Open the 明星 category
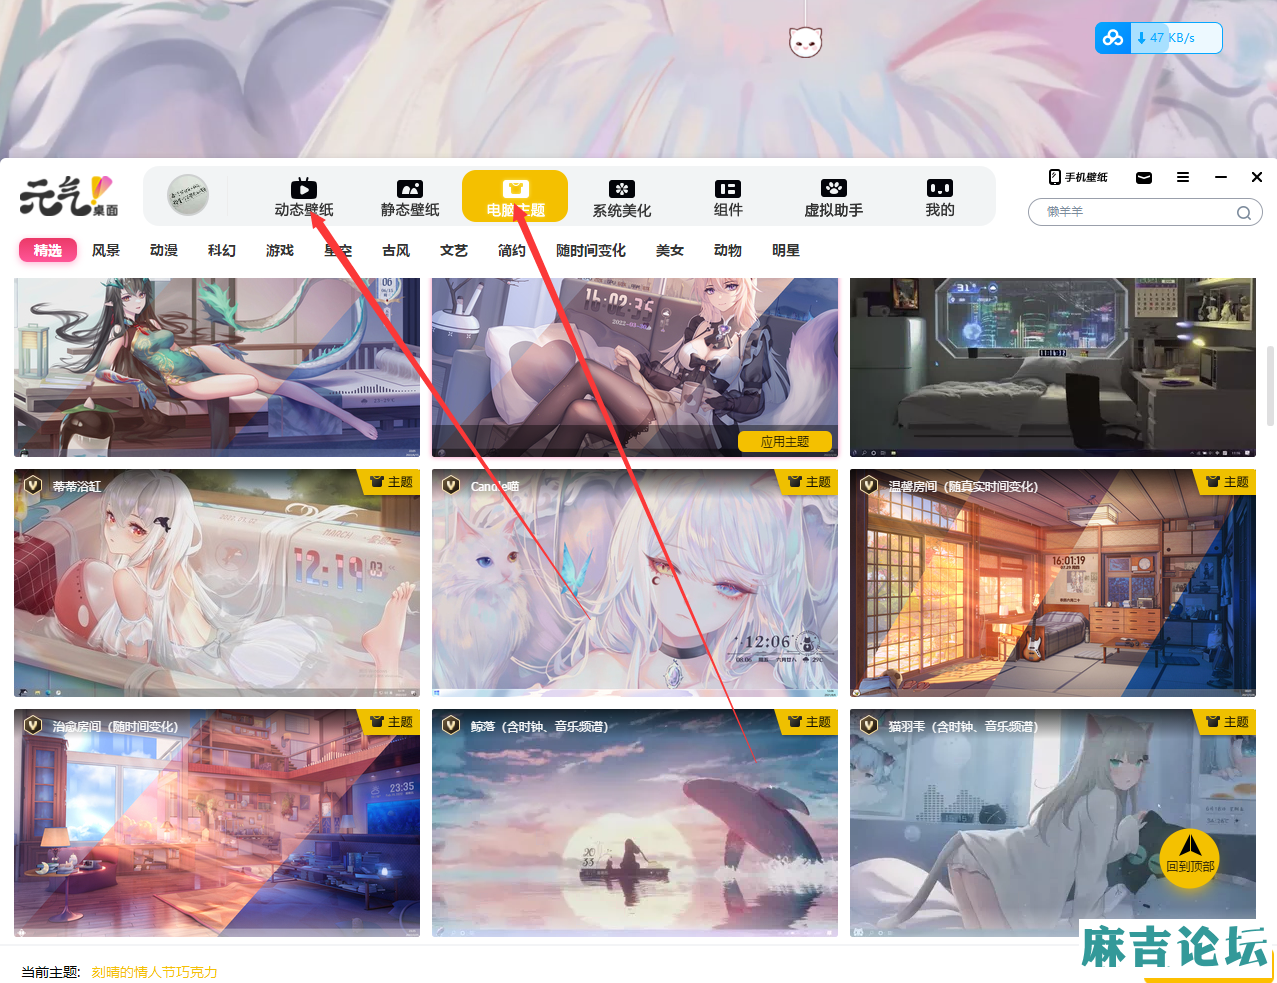 [x=786, y=250]
